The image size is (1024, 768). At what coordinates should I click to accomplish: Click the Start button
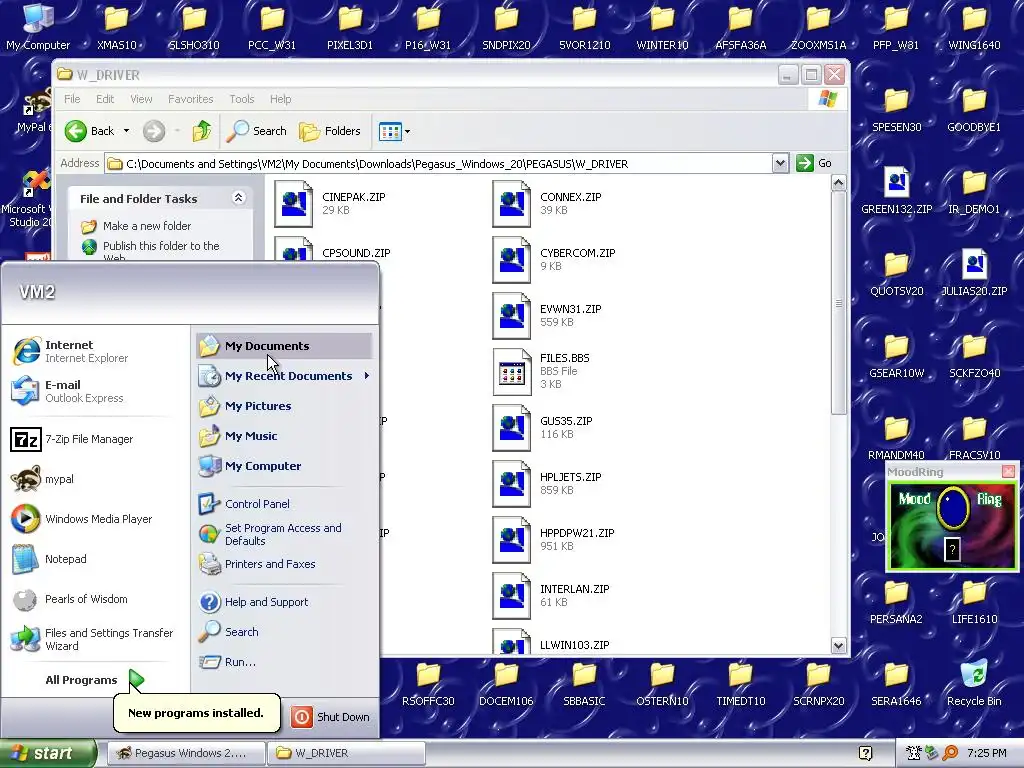pyautogui.click(x=48, y=753)
